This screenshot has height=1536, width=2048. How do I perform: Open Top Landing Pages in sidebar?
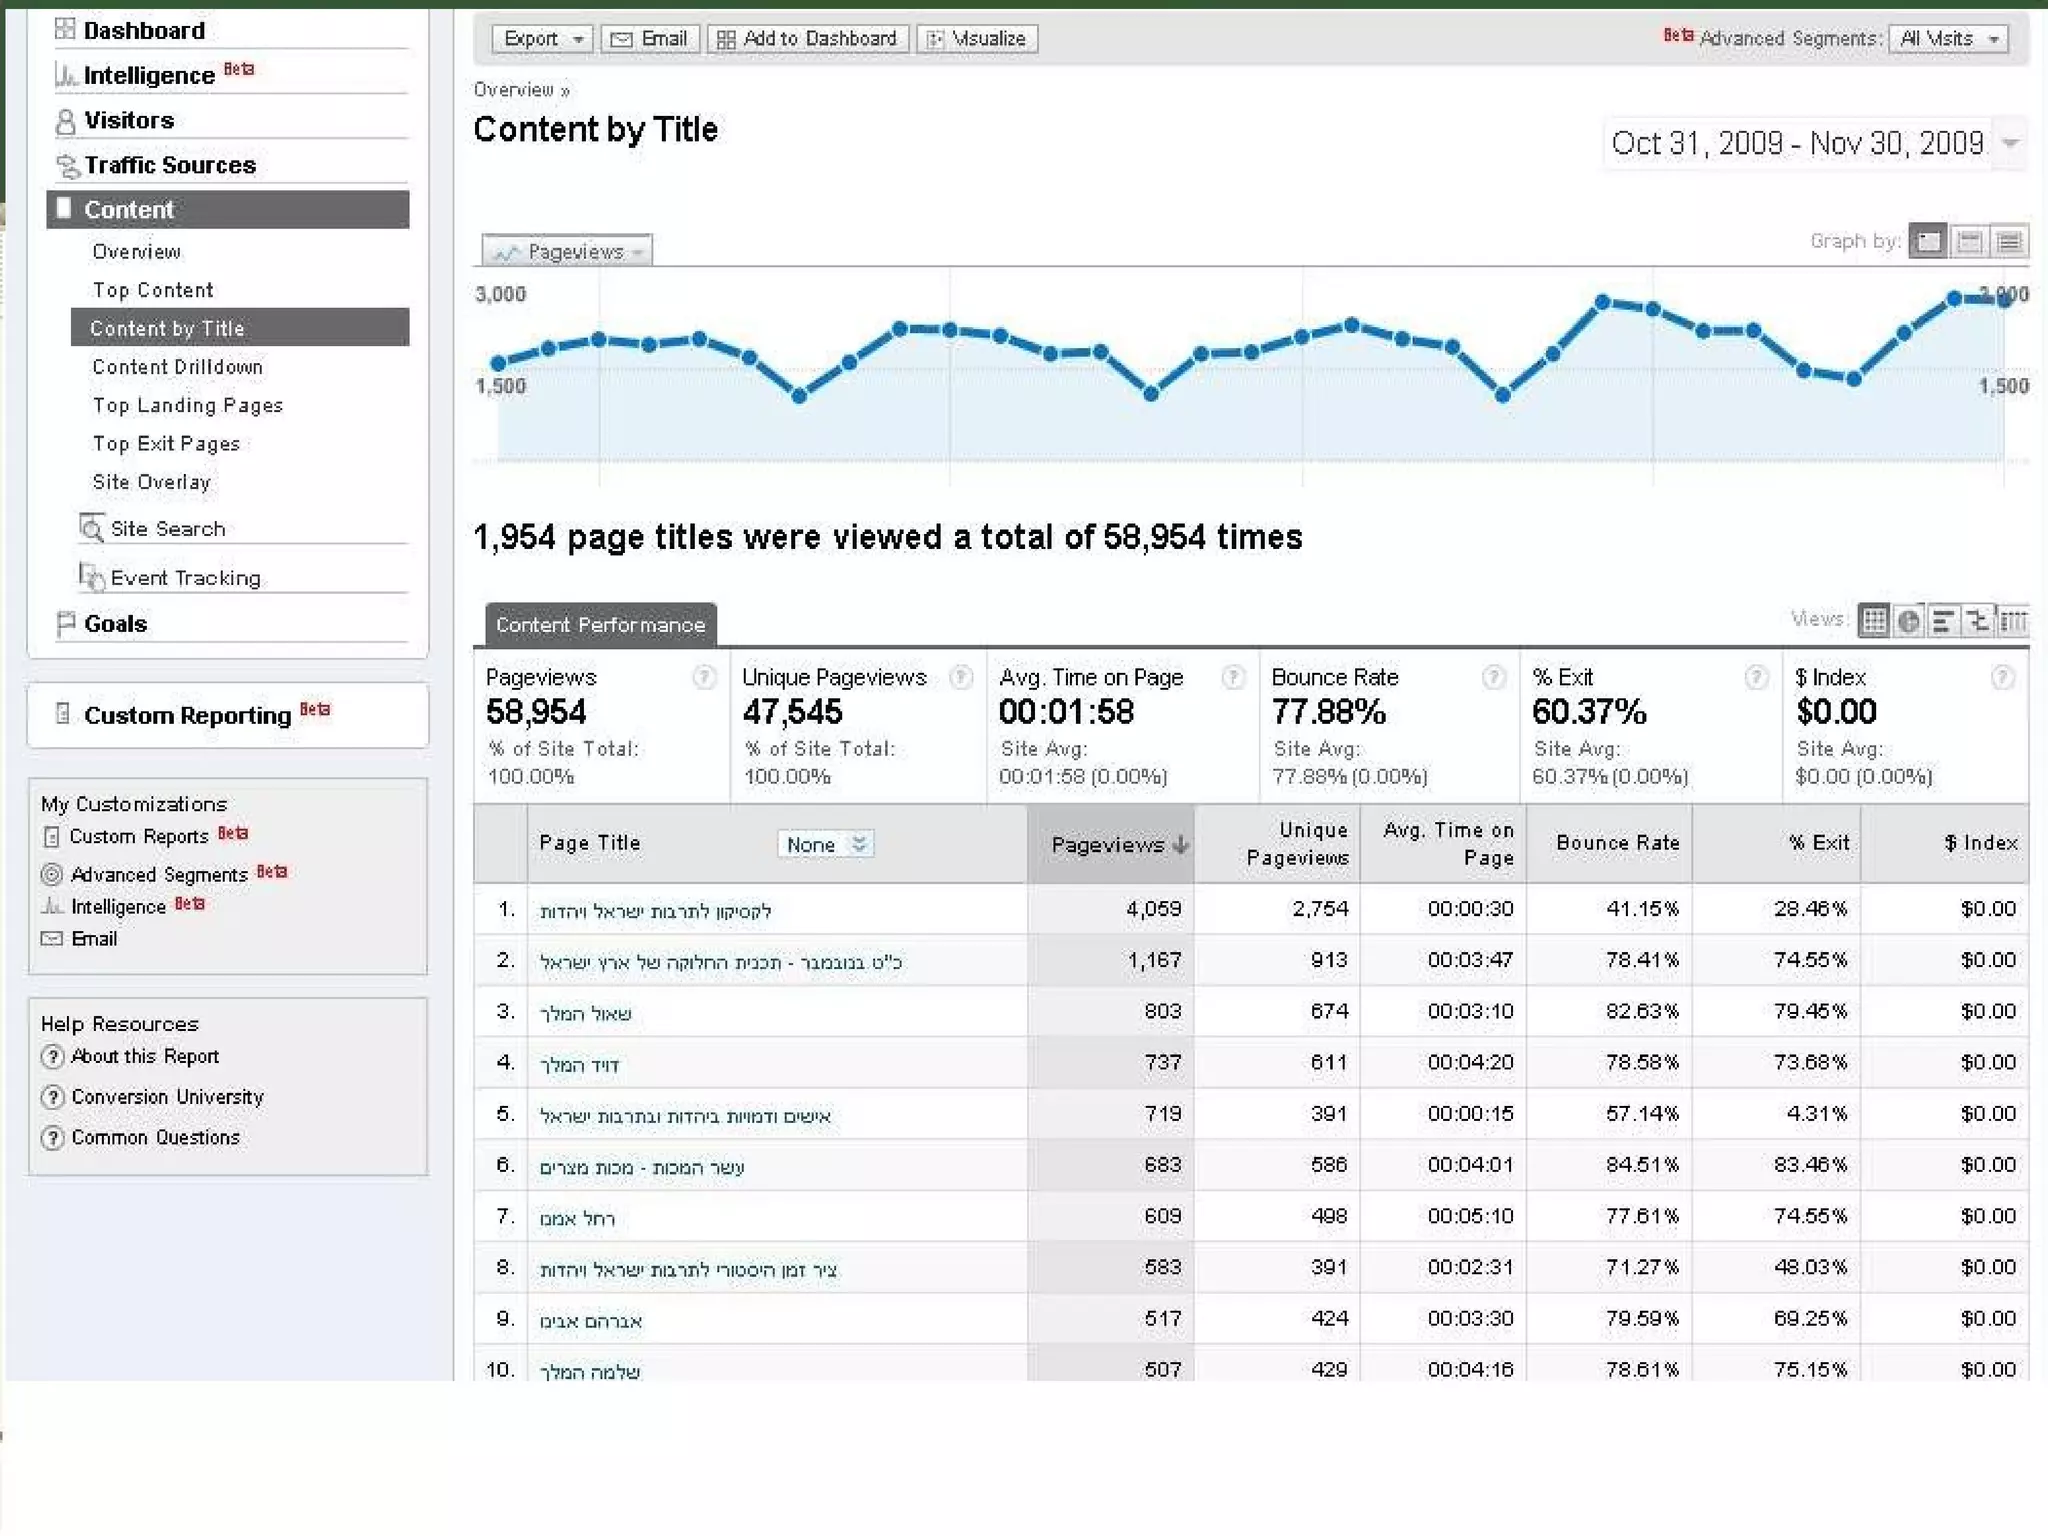click(x=188, y=405)
